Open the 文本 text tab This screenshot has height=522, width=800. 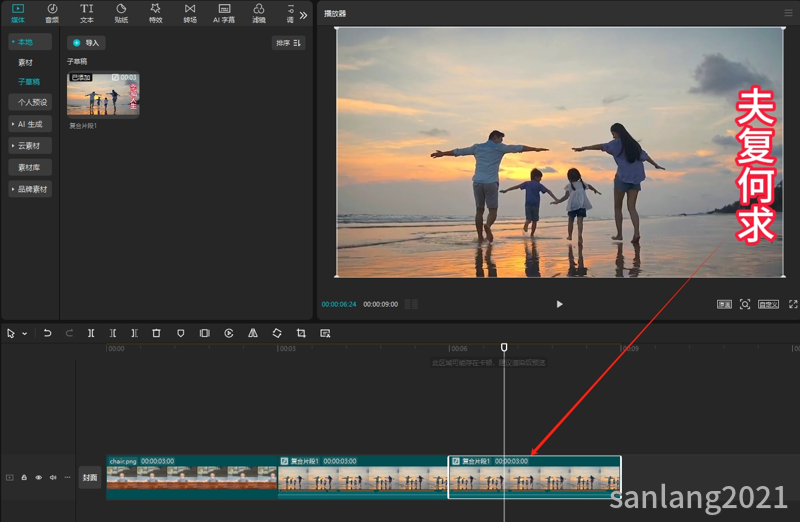click(x=87, y=13)
